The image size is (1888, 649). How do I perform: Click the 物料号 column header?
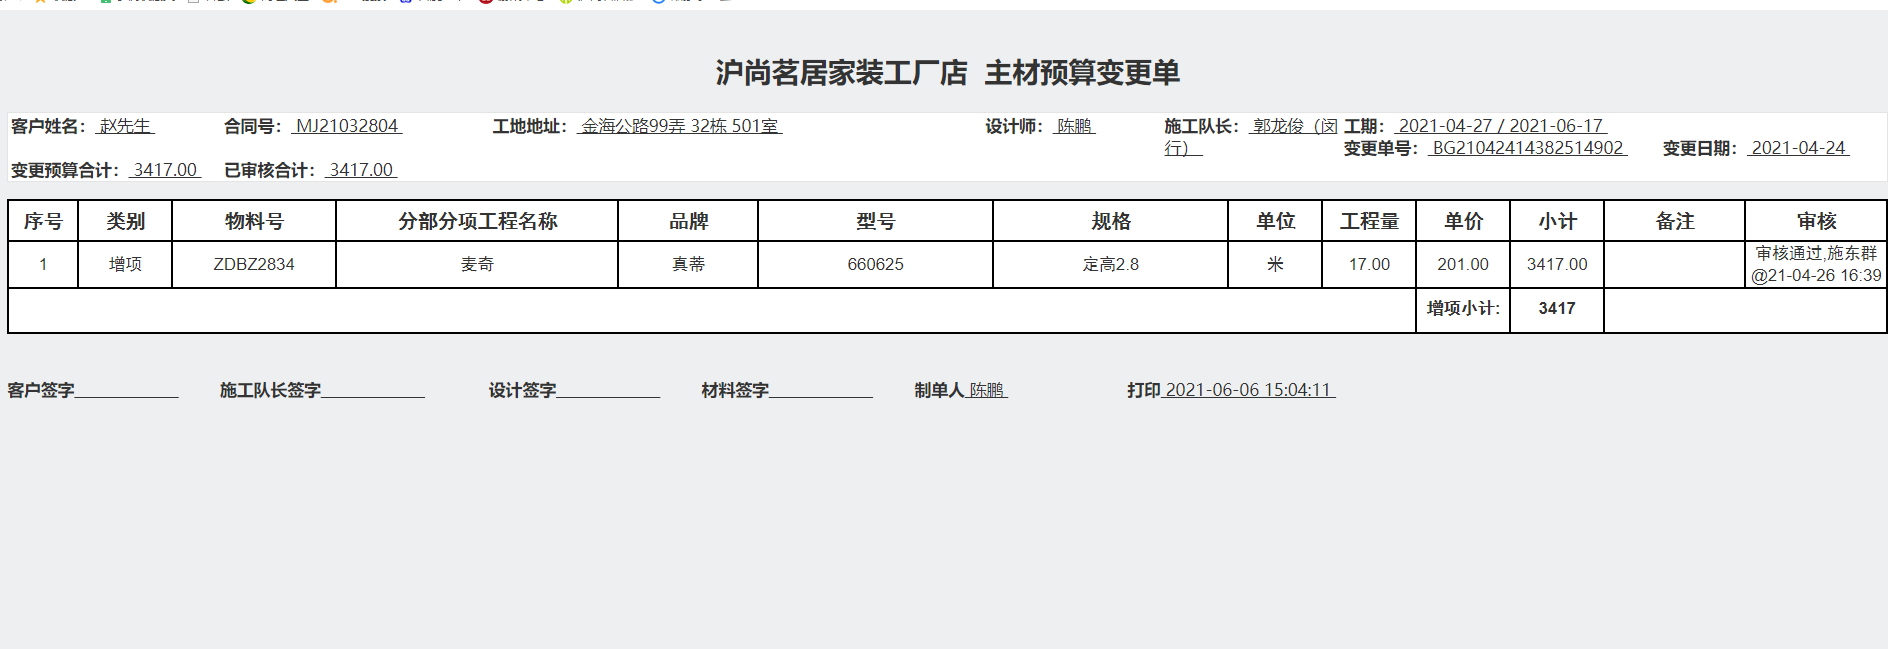[x=254, y=221]
